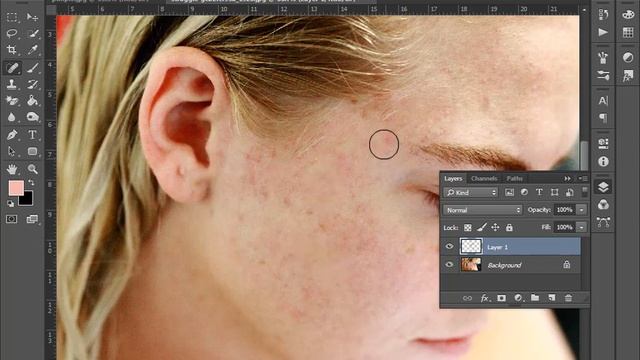This screenshot has height=360, width=640.
Task: Toggle filter for type layers
Action: pos(539,192)
